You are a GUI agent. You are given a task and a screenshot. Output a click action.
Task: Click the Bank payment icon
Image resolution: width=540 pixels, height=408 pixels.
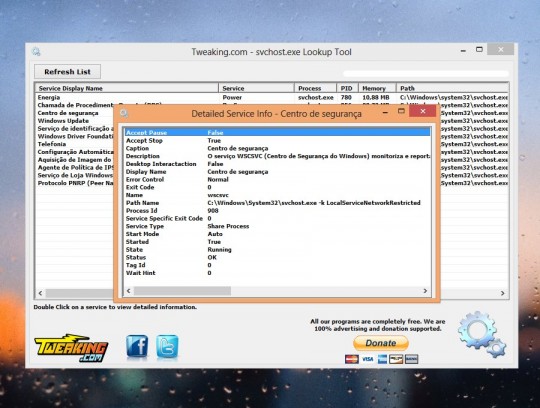coord(411,359)
